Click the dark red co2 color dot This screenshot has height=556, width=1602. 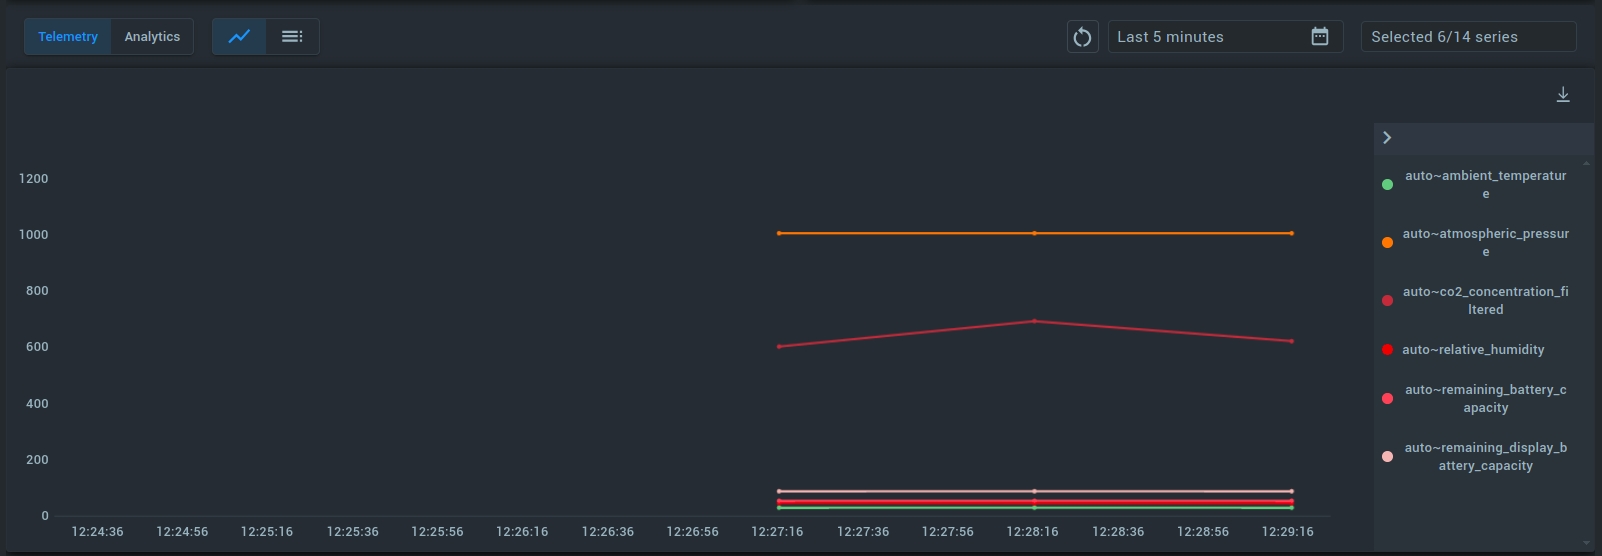tap(1387, 300)
